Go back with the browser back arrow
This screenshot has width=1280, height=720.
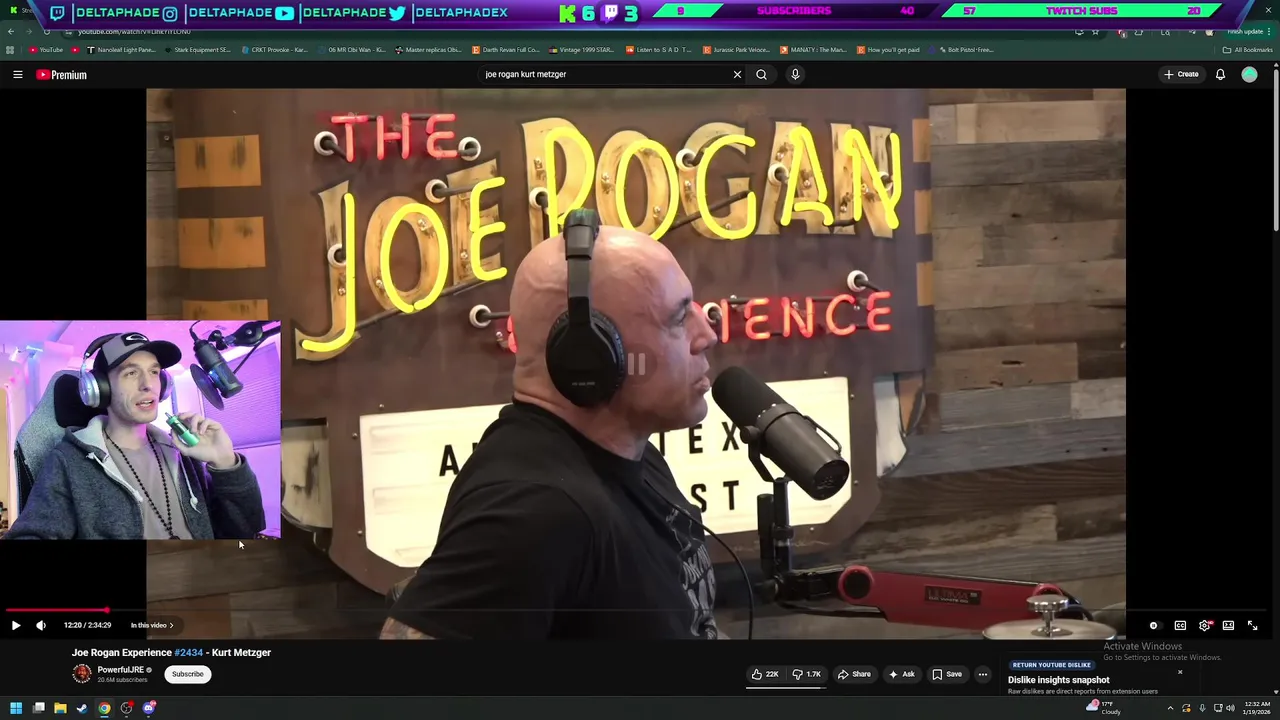tap(10, 32)
